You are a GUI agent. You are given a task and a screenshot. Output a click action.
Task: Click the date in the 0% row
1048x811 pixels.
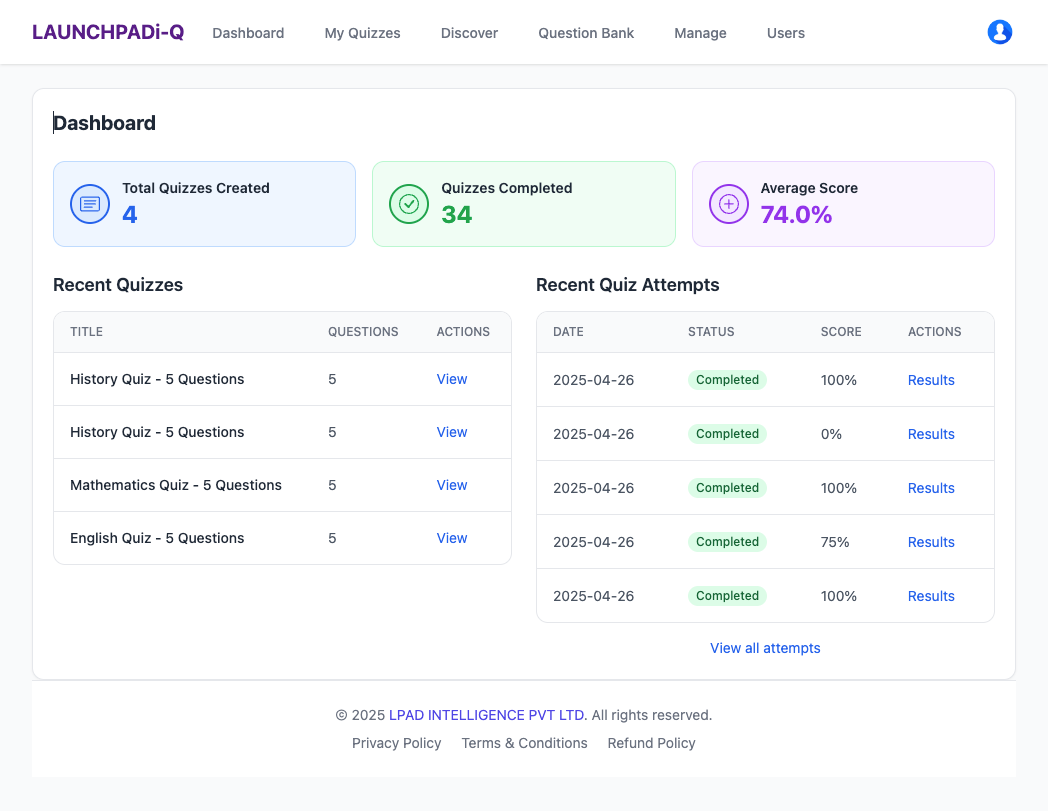(x=594, y=434)
